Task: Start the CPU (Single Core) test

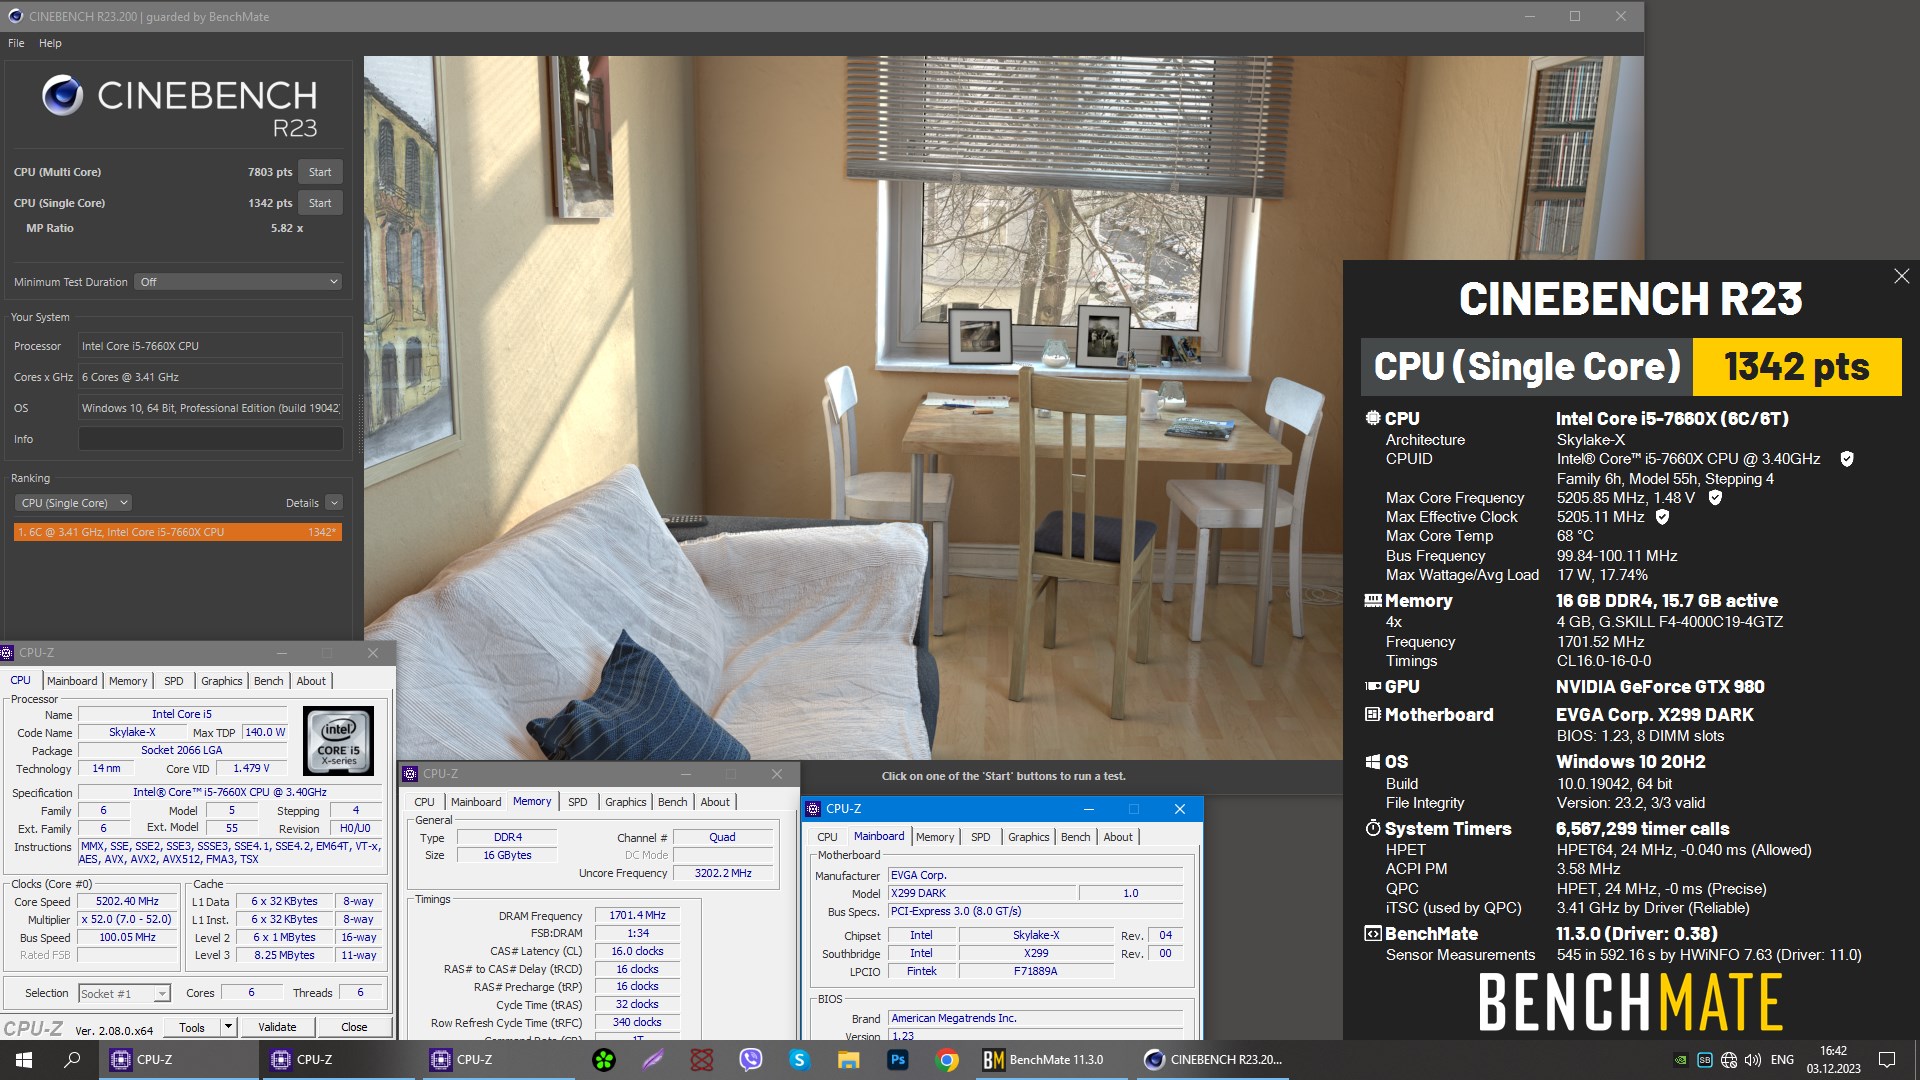Action: tap(320, 203)
